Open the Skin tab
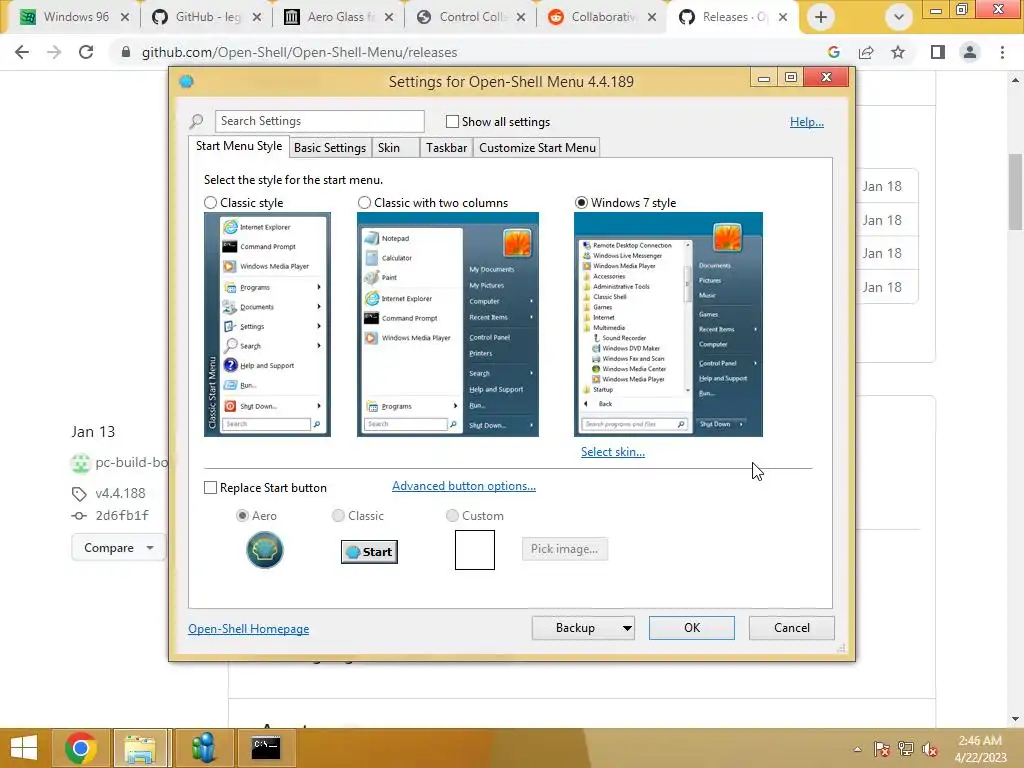 (x=395, y=148)
